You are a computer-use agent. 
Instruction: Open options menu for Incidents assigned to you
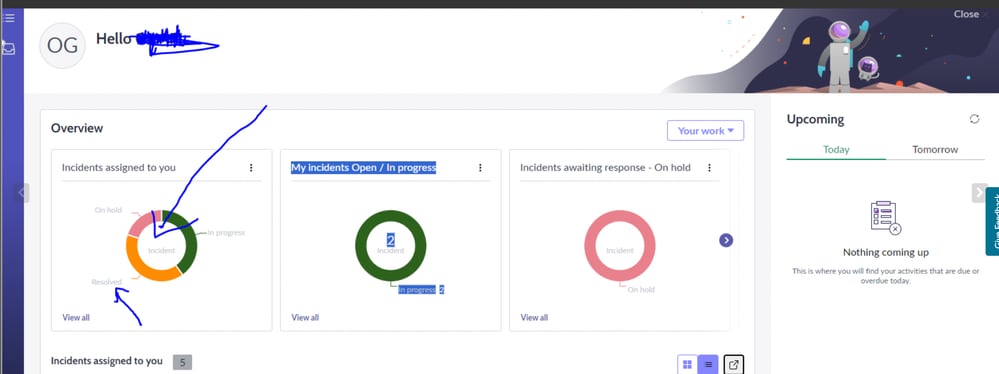(x=251, y=168)
